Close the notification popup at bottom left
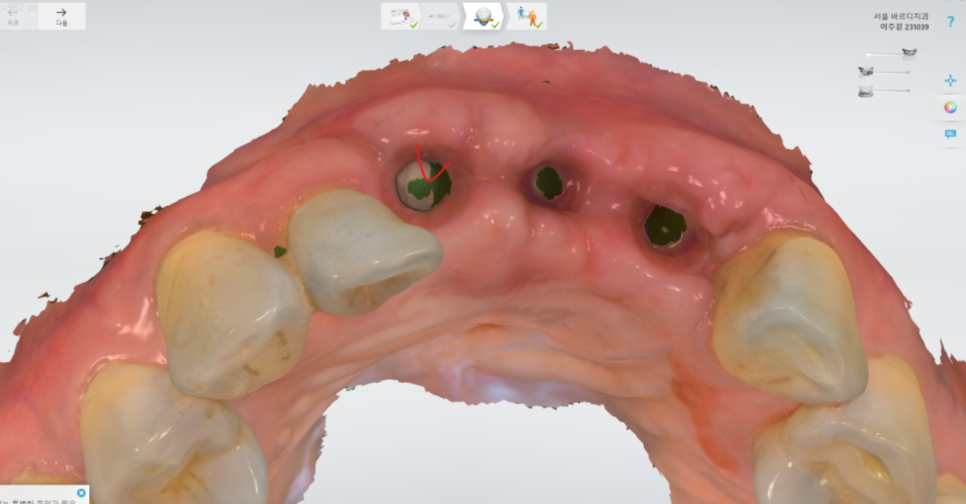 81,493
